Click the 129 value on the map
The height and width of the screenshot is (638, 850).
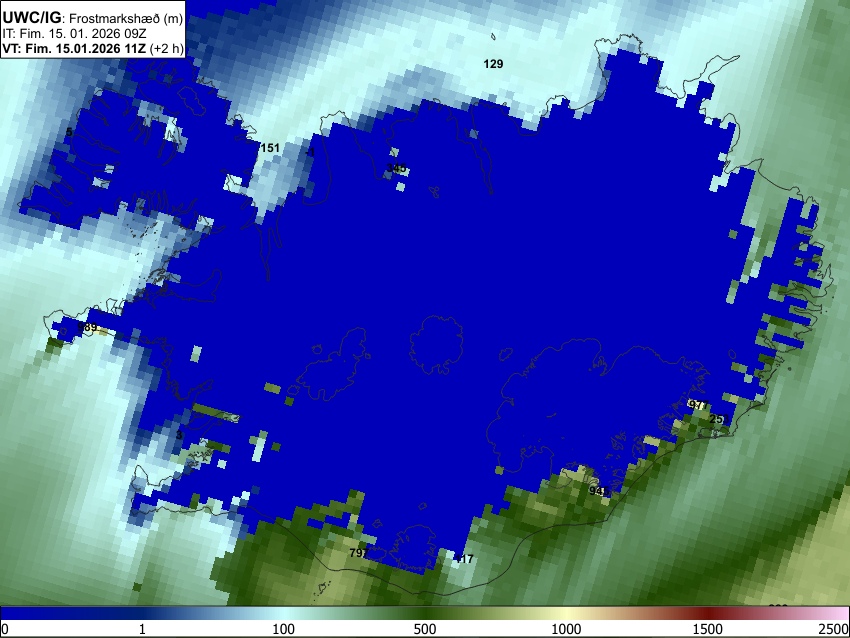pyautogui.click(x=493, y=64)
